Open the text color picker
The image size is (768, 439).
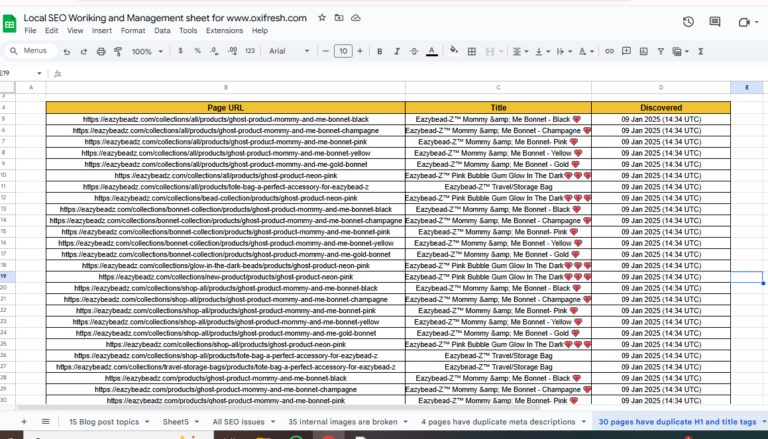pos(432,51)
